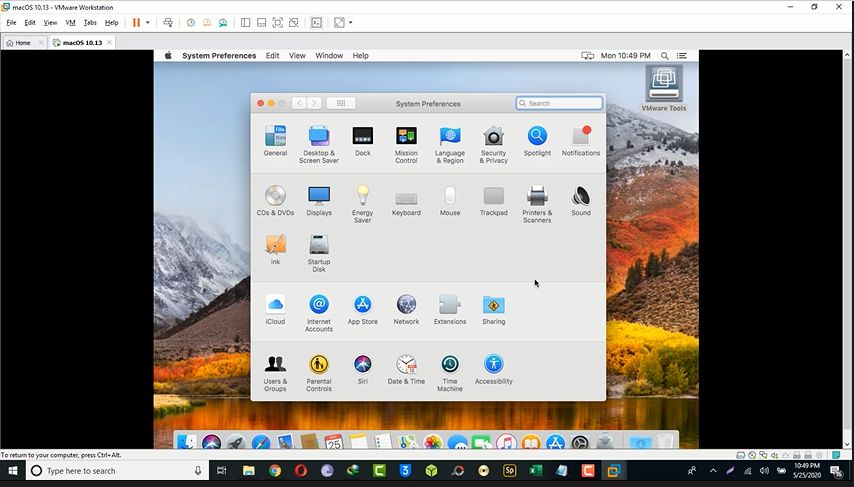Screen dimensions: 854x487
Task: Open the VMware Tabs menu
Action: 90,22
